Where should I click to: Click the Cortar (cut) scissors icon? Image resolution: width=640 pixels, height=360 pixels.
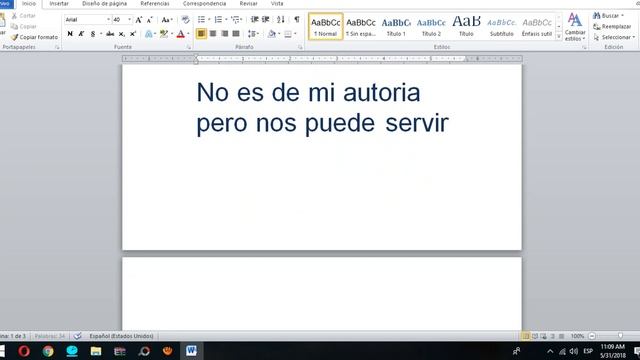14,16
